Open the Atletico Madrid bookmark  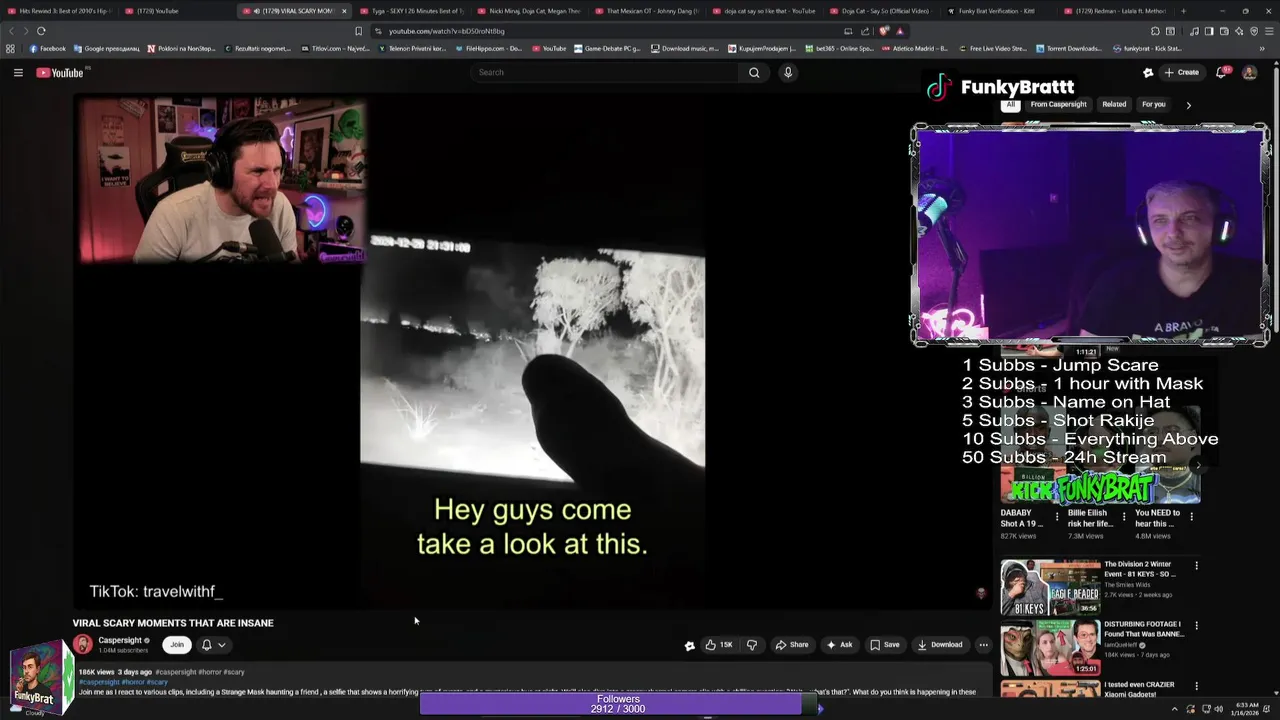tap(917, 48)
